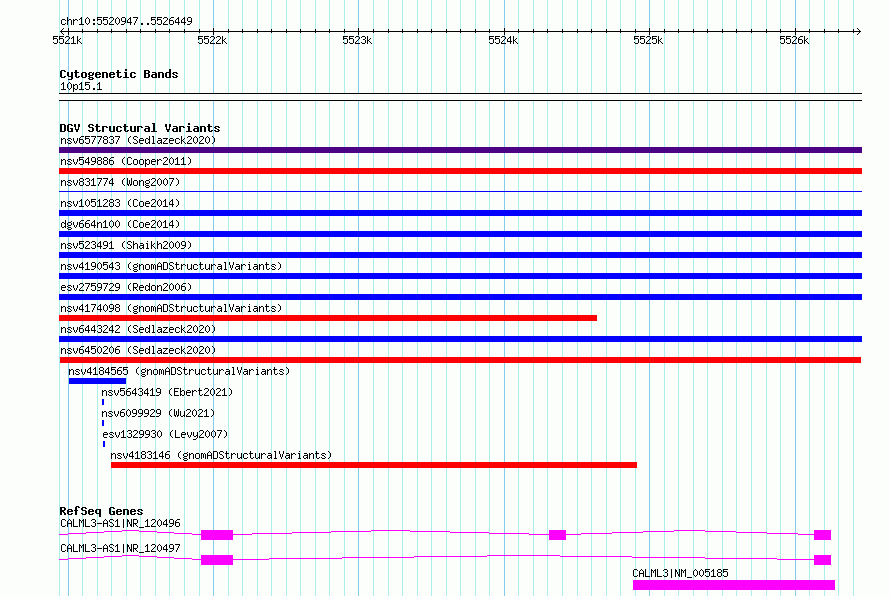890x596 pixels.
Task: Click the 5523k ruler label
Action: pos(358,40)
